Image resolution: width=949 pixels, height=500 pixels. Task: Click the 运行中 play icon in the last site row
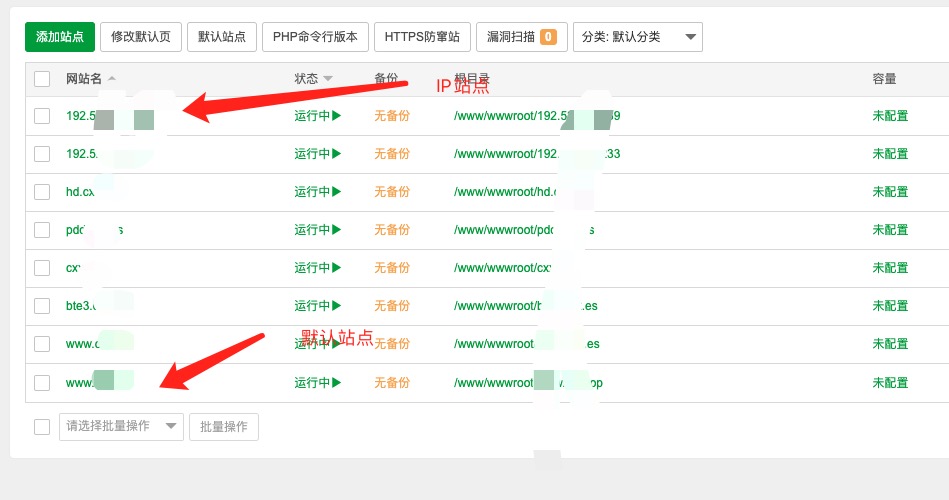point(337,382)
